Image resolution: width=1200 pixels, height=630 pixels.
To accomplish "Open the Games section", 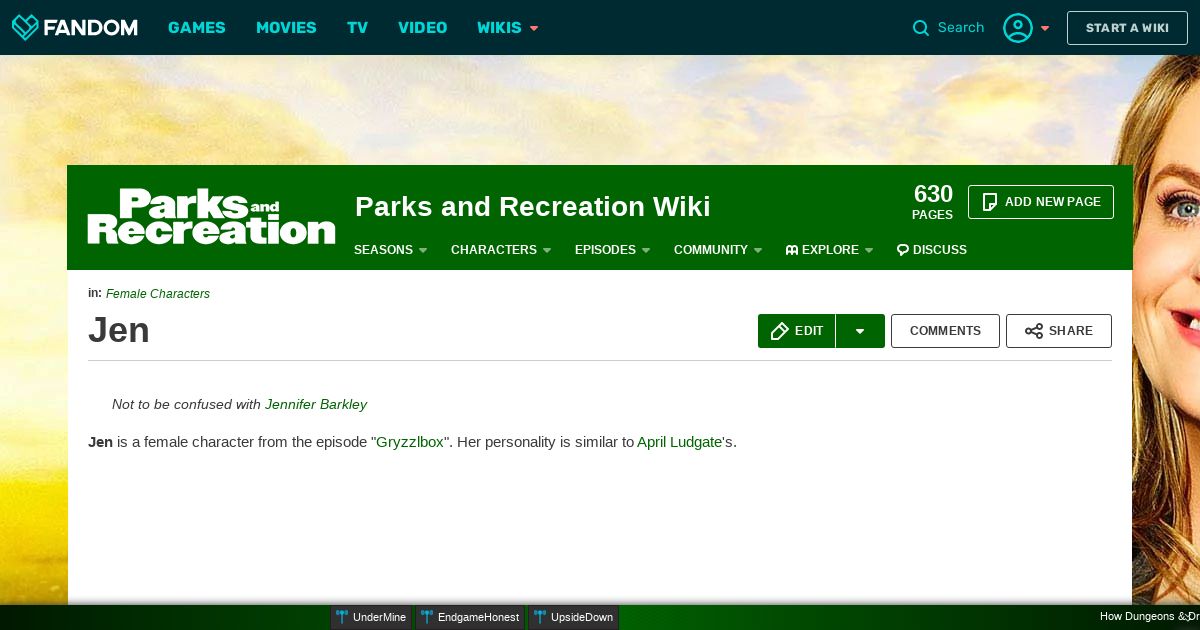I will point(197,28).
